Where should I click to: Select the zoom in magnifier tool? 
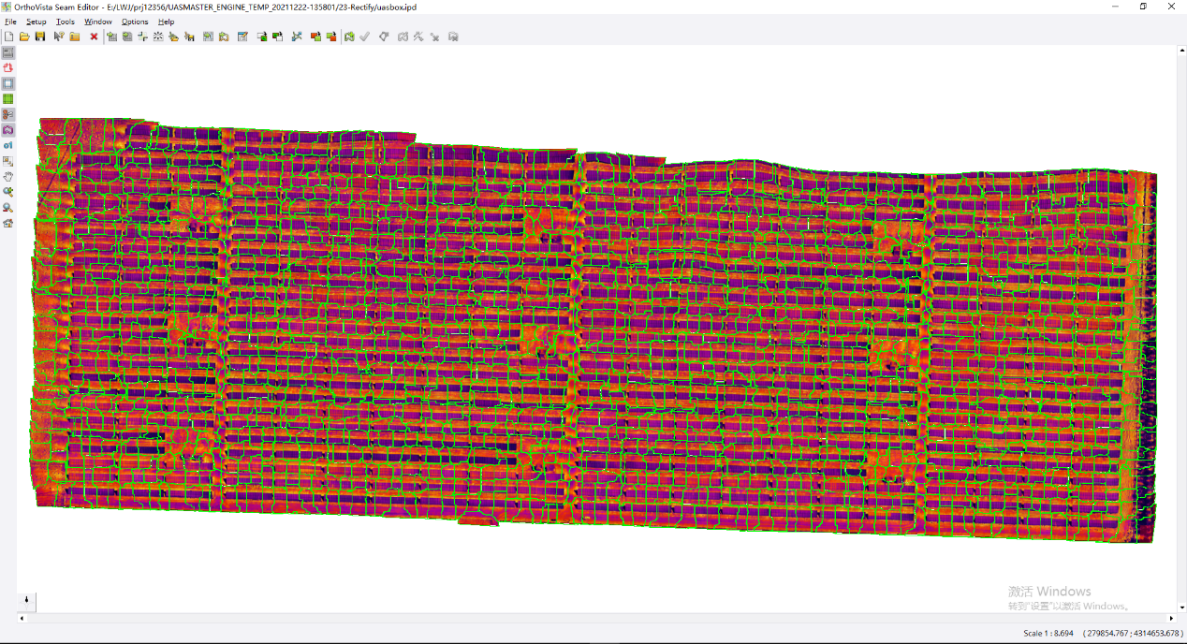point(8,191)
